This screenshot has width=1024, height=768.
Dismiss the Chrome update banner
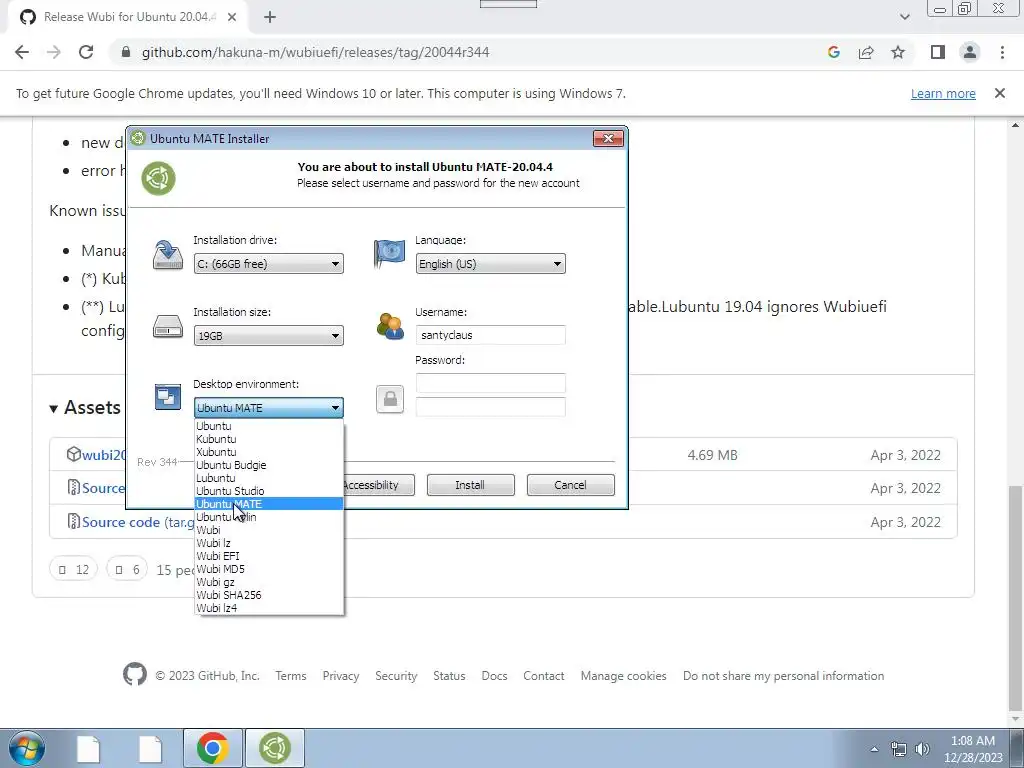coord(999,93)
